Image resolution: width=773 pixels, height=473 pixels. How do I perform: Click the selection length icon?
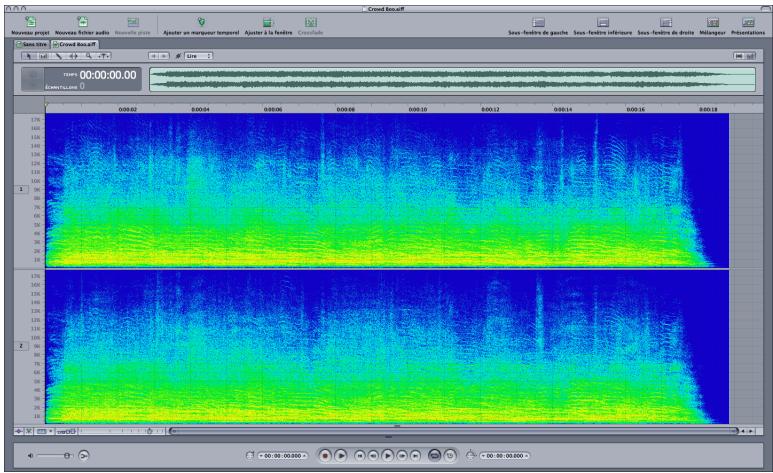click(x=470, y=455)
